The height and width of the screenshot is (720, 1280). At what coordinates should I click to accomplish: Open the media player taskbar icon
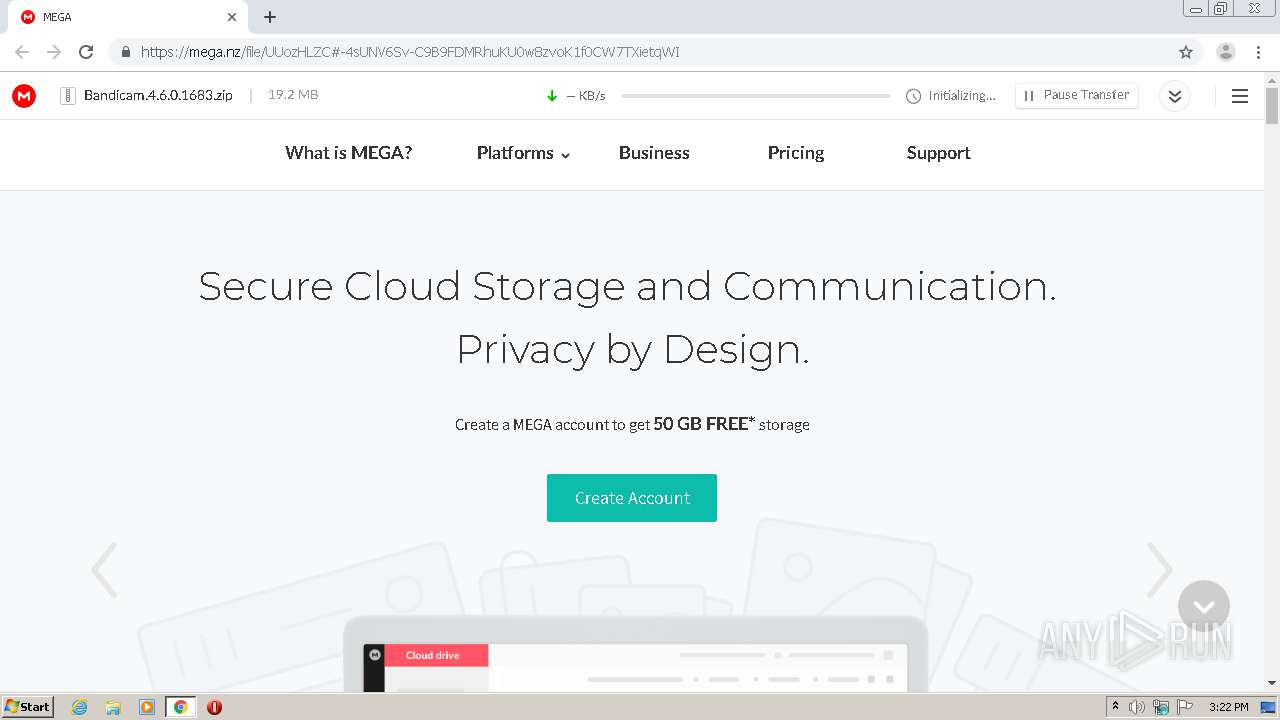(x=147, y=707)
